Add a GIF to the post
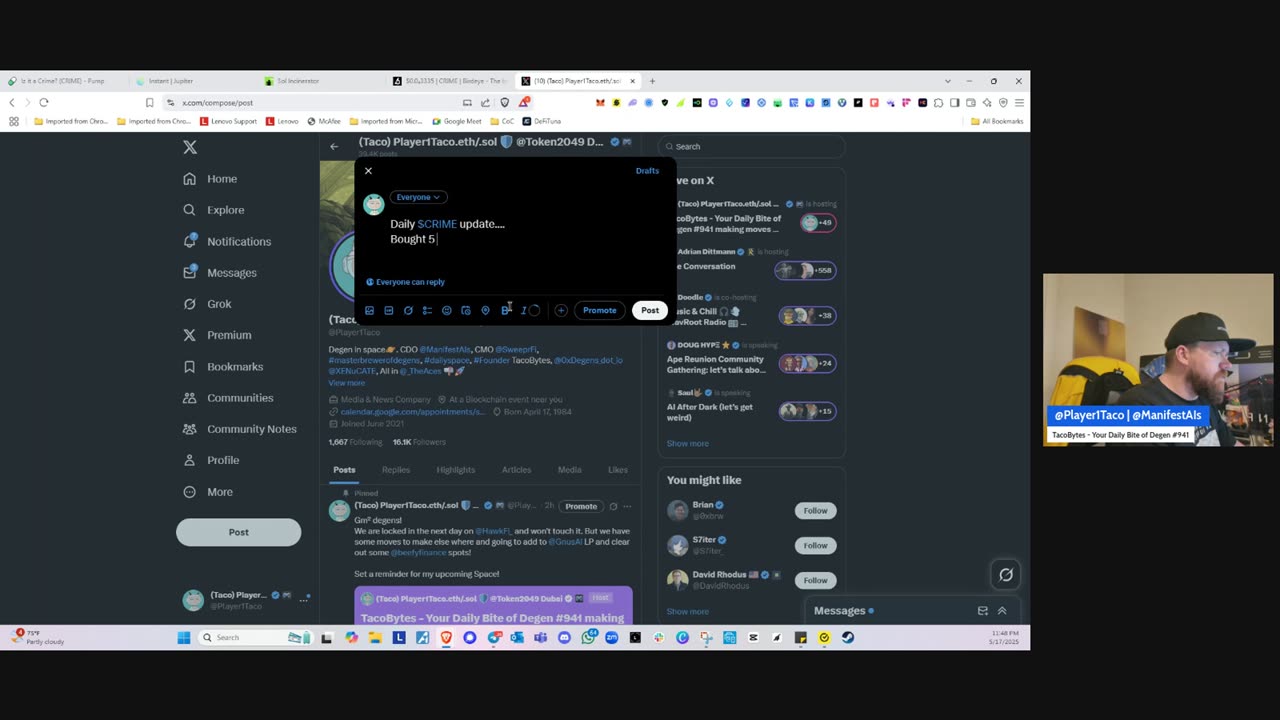 tap(389, 310)
